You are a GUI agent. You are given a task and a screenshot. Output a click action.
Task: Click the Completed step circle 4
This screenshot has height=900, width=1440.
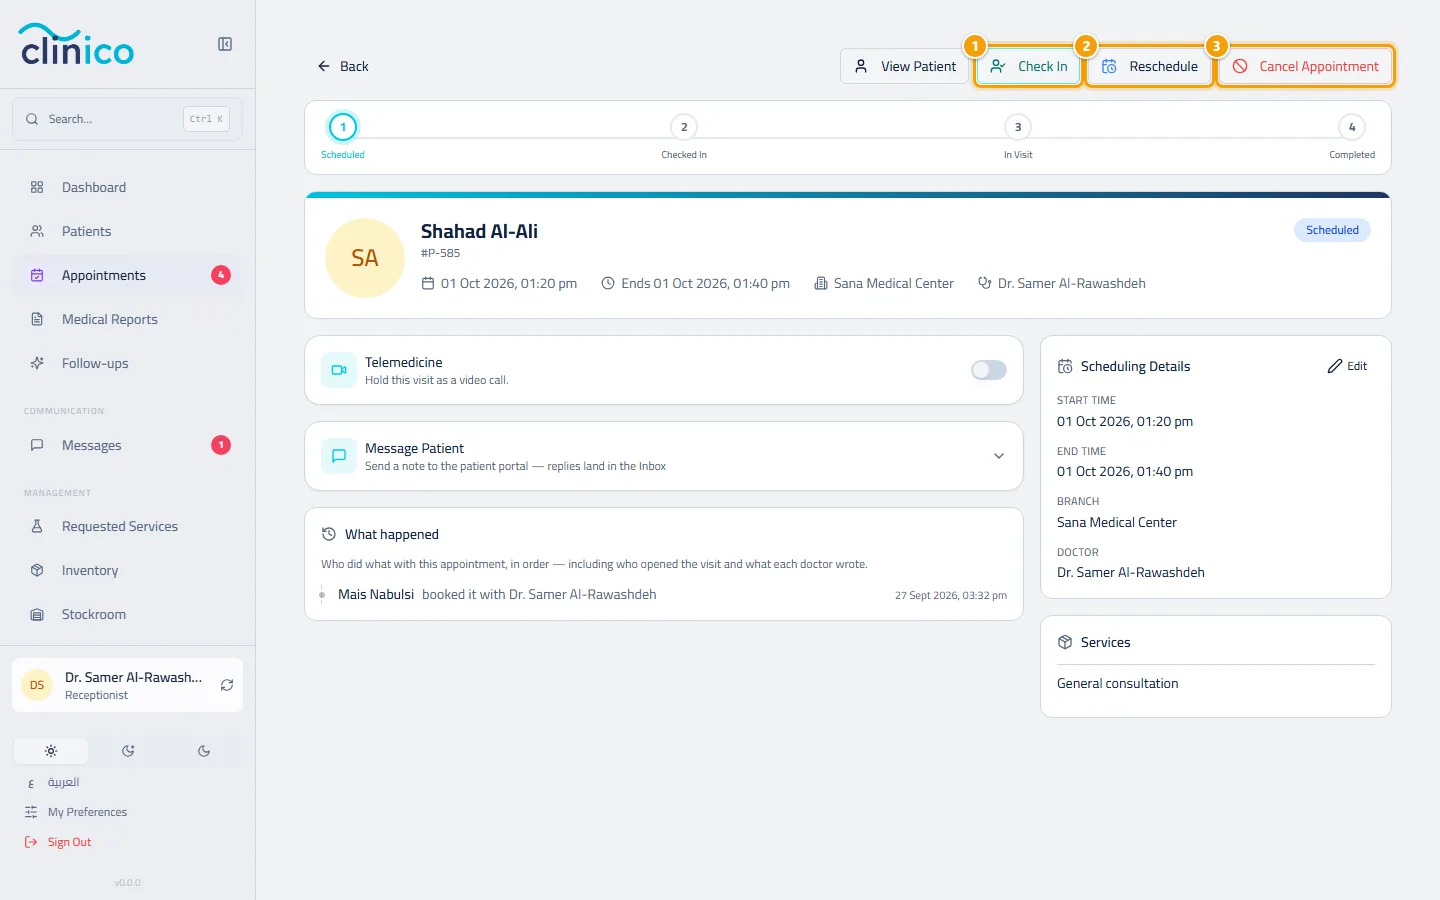coord(1352,127)
